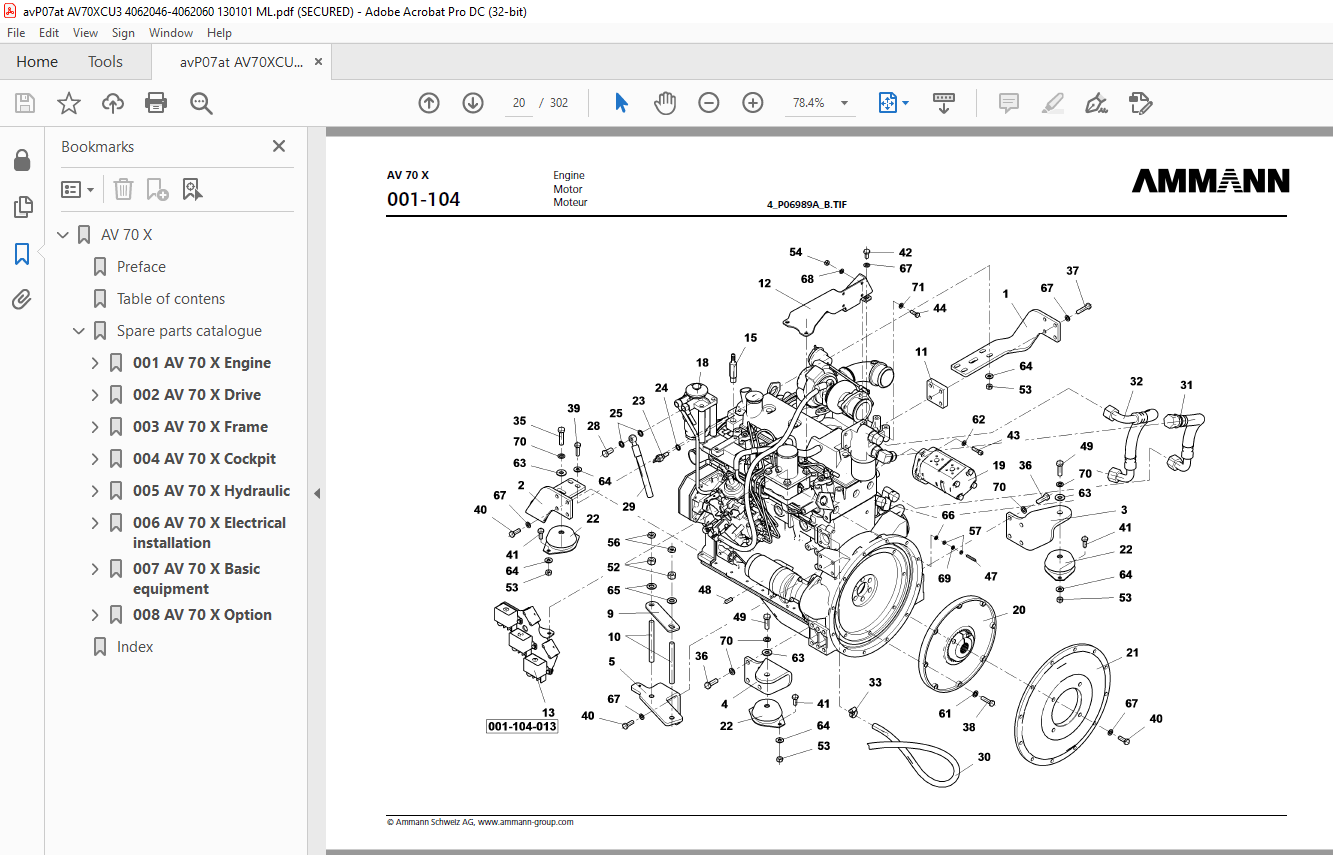Screen dimensions: 1333x855
Task: Expand the 003 AV 70 X Frame bookmark
Action: pyautogui.click(x=95, y=427)
